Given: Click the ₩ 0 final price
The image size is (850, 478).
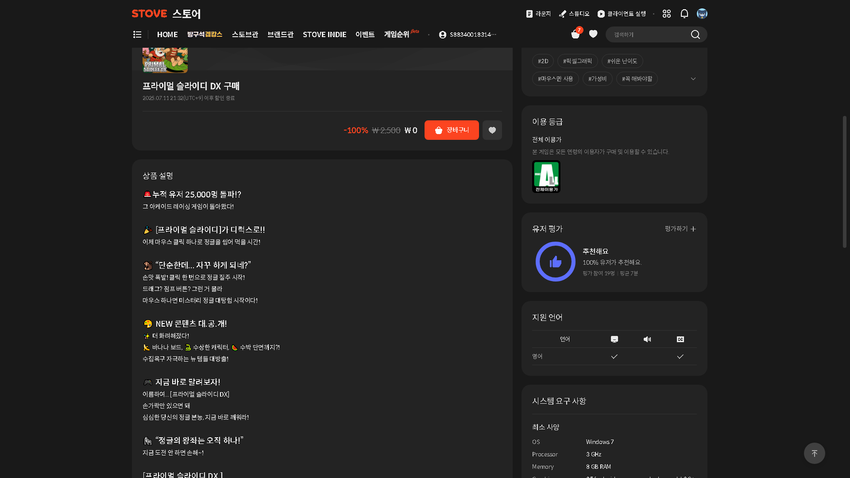Looking at the screenshot, I should 411,130.
